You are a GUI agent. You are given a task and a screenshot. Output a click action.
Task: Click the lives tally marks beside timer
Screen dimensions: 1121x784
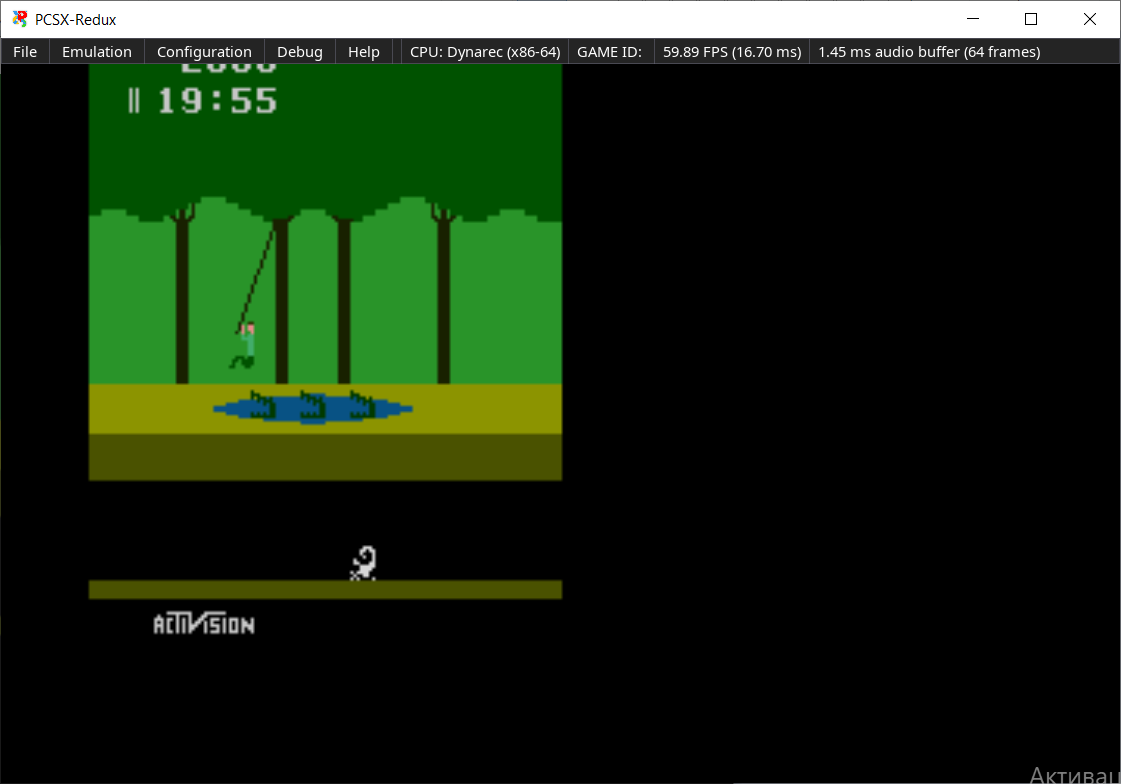click(x=134, y=101)
